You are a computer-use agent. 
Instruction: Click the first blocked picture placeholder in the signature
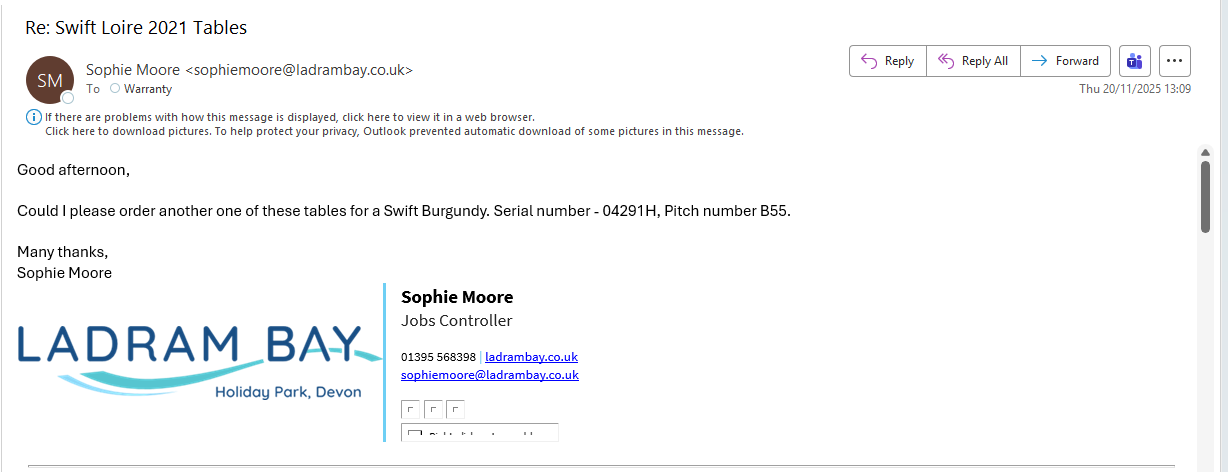click(410, 410)
